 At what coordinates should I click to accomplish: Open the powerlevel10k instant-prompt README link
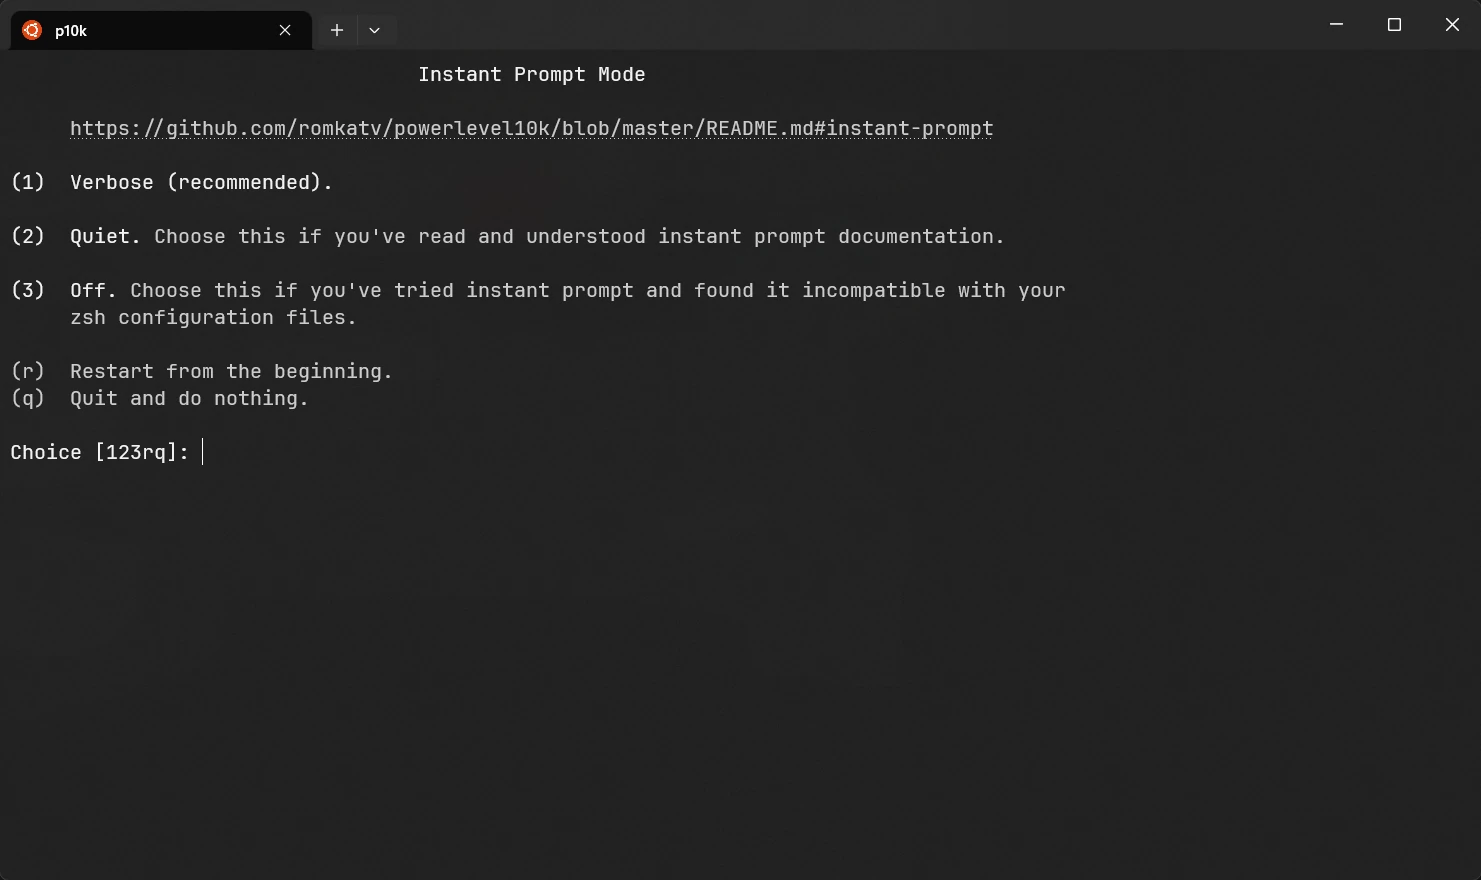(x=531, y=129)
